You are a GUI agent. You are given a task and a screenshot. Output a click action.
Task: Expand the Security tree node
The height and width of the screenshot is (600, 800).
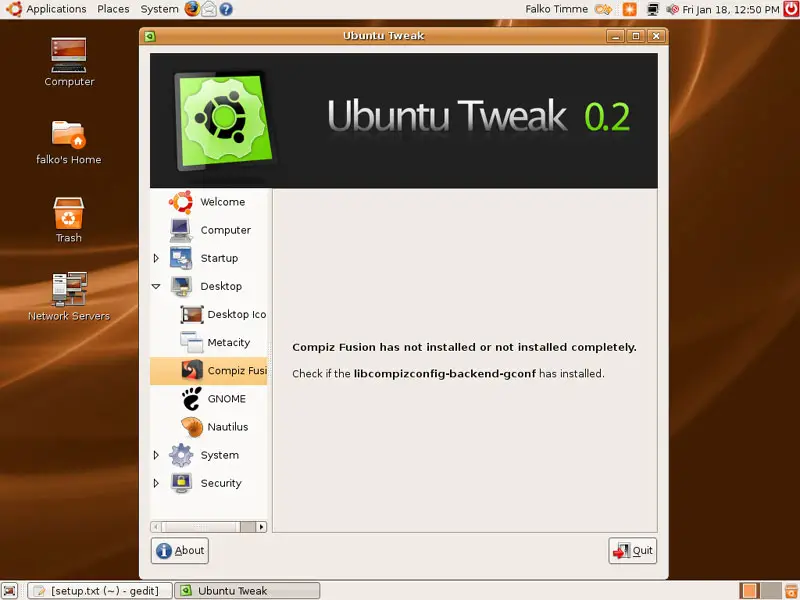(x=156, y=483)
